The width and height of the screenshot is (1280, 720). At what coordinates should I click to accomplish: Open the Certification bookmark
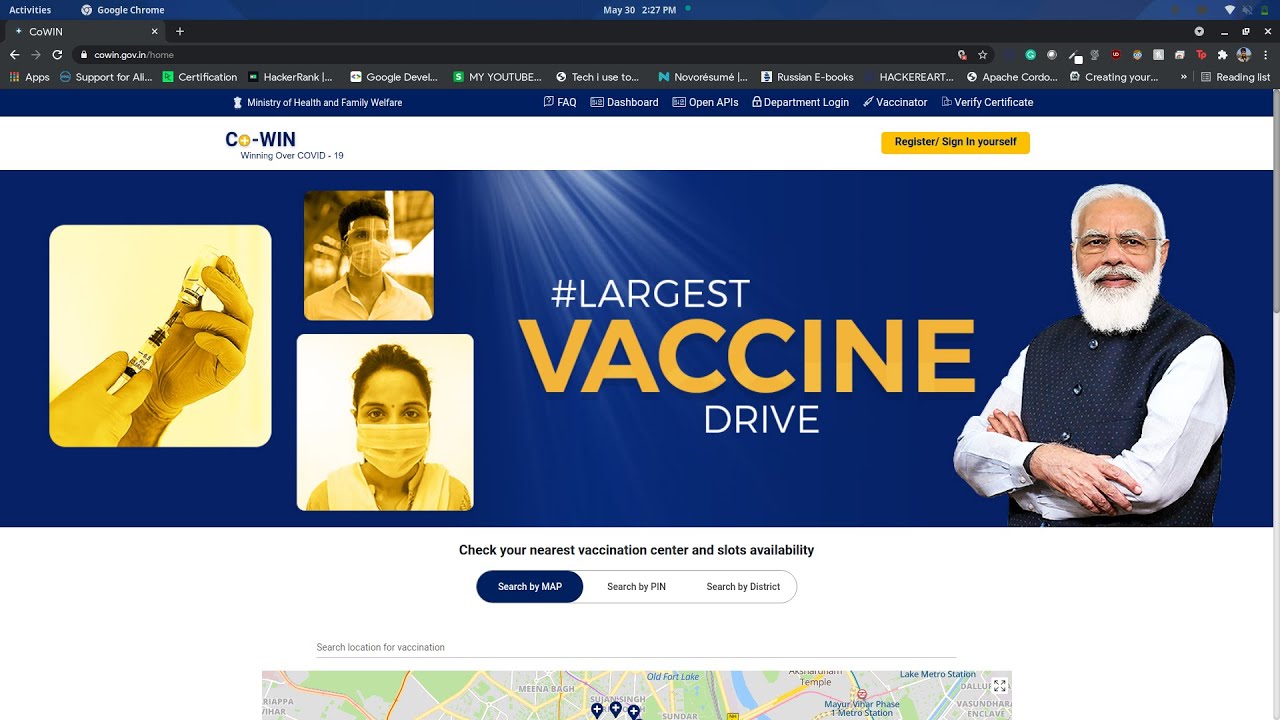[x=200, y=77]
